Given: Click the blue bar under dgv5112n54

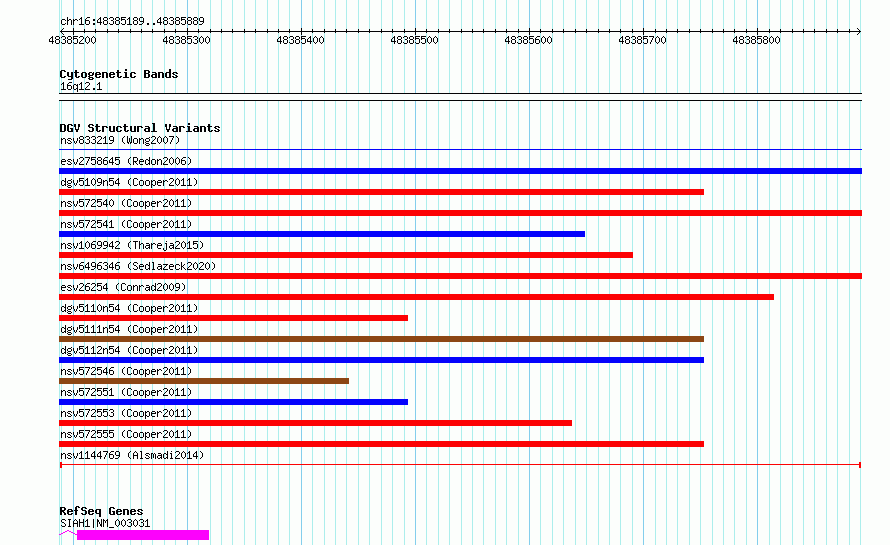Looking at the screenshot, I should click(x=381, y=360).
